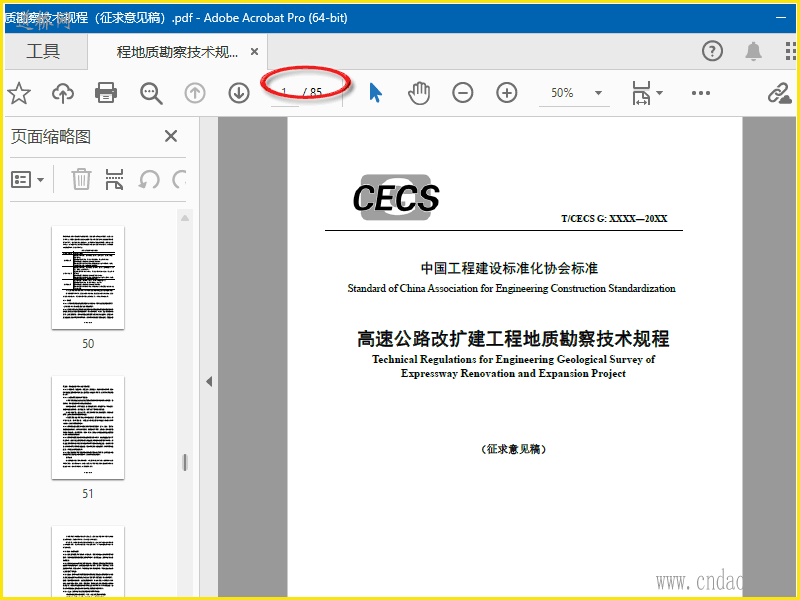Close the 页面缩略图 thumbnails panel
The height and width of the screenshot is (600, 800).
point(171,136)
